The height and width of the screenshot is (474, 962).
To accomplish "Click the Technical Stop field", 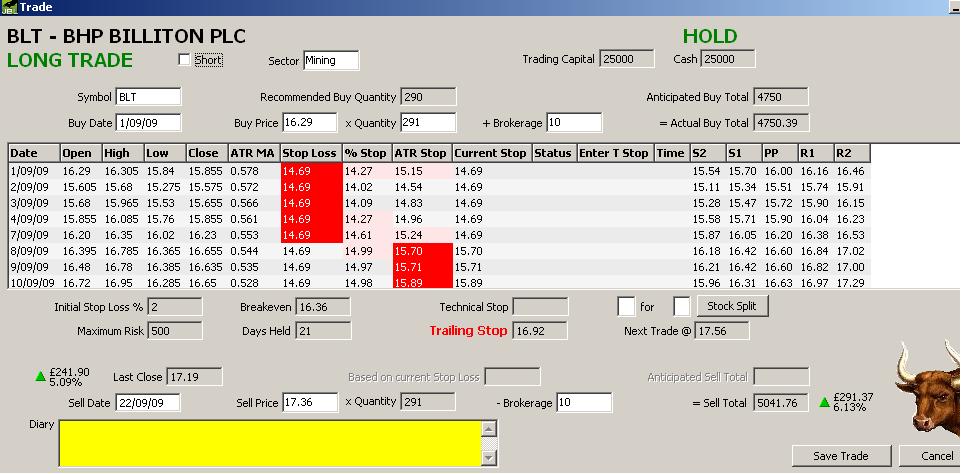I will tap(541, 307).
